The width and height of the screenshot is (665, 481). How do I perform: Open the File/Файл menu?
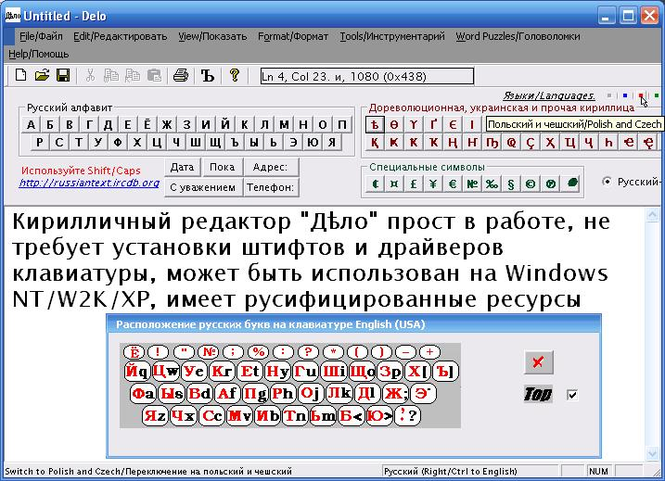click(41, 36)
